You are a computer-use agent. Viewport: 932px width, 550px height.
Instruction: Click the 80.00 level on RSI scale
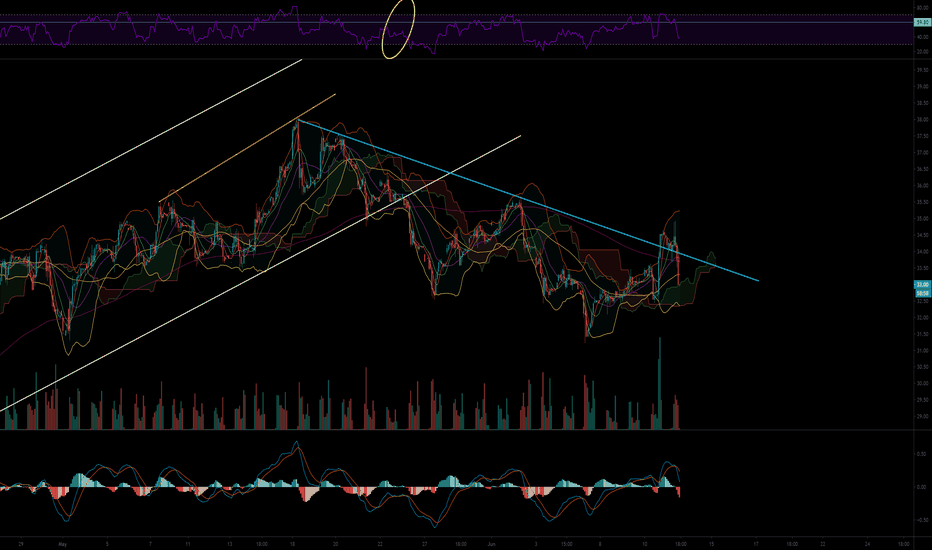point(922,8)
